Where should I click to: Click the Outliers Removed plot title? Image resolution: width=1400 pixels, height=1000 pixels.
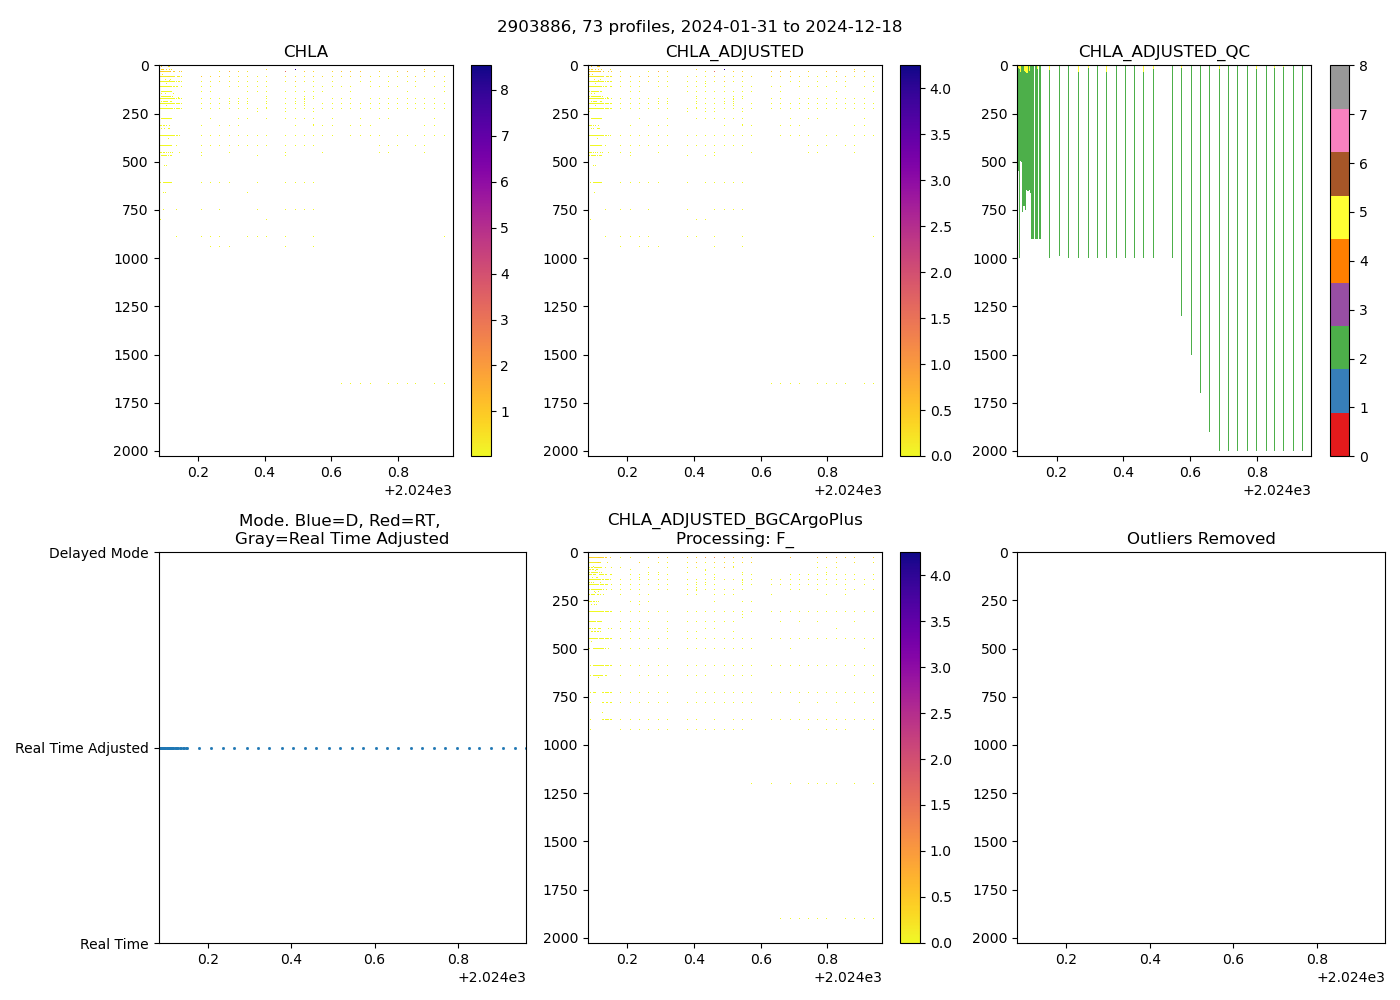pos(1200,539)
